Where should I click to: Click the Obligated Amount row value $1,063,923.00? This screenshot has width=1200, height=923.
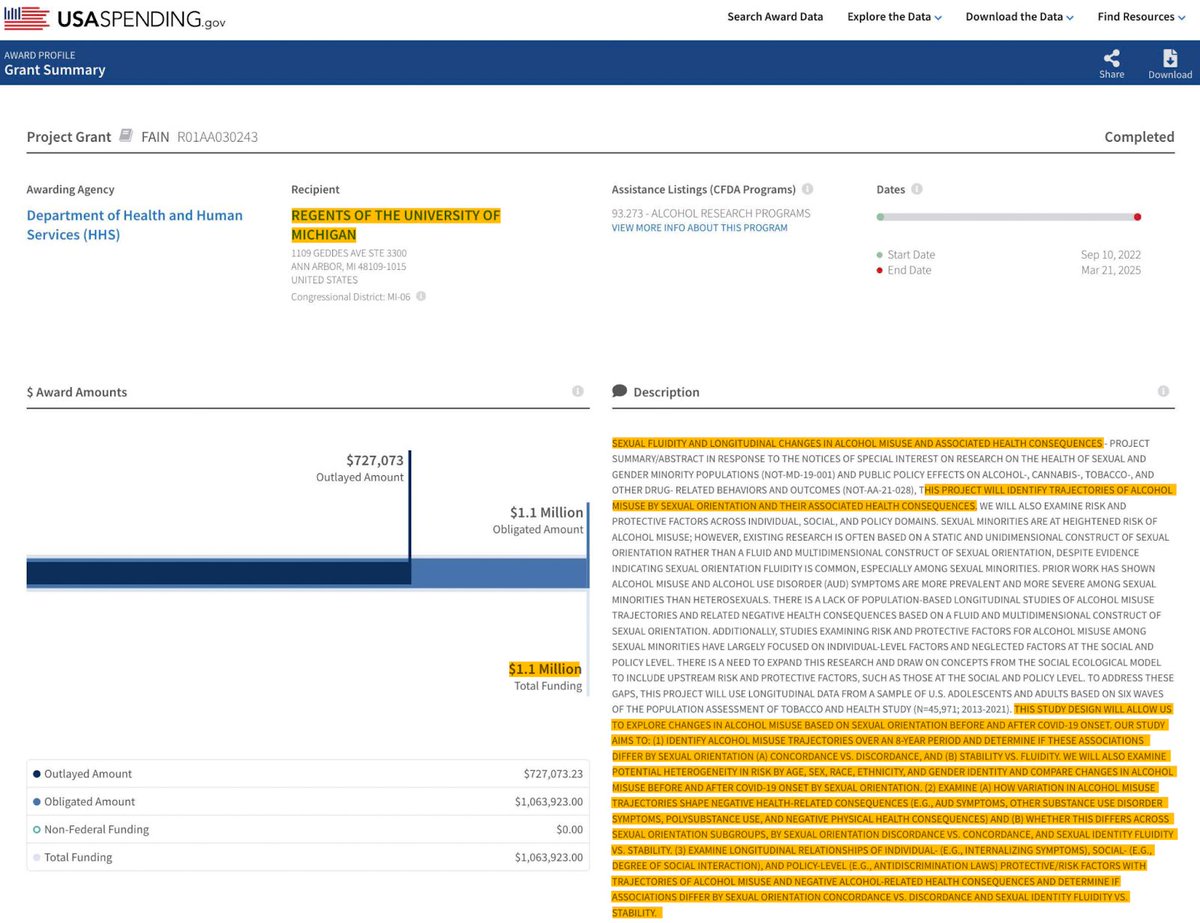pos(549,802)
